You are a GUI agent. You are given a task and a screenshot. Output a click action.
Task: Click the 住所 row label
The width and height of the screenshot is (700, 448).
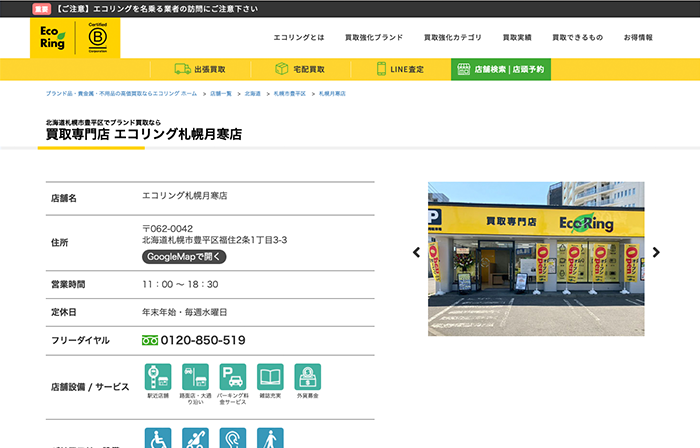59,243
